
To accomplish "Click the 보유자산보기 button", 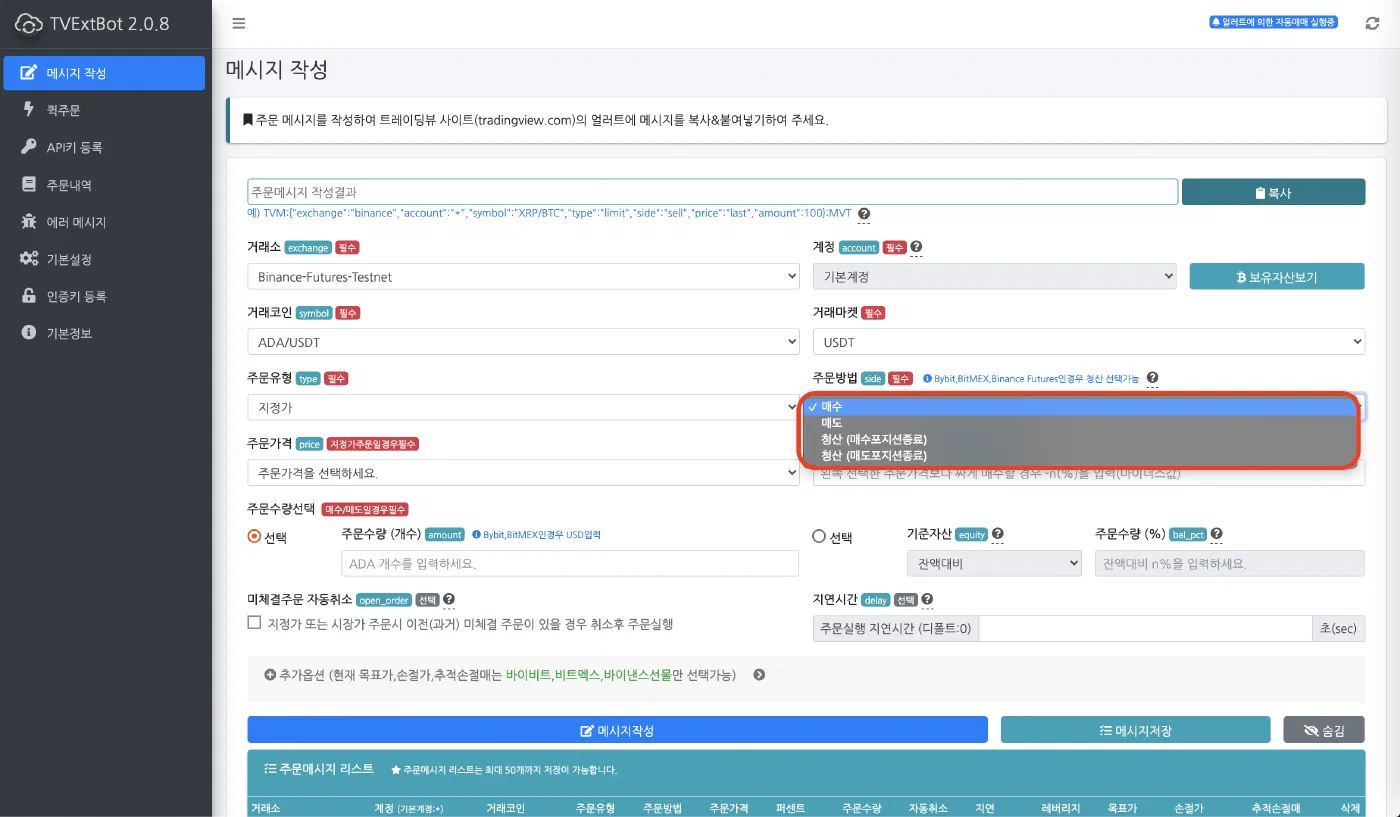I will click(x=1277, y=276).
